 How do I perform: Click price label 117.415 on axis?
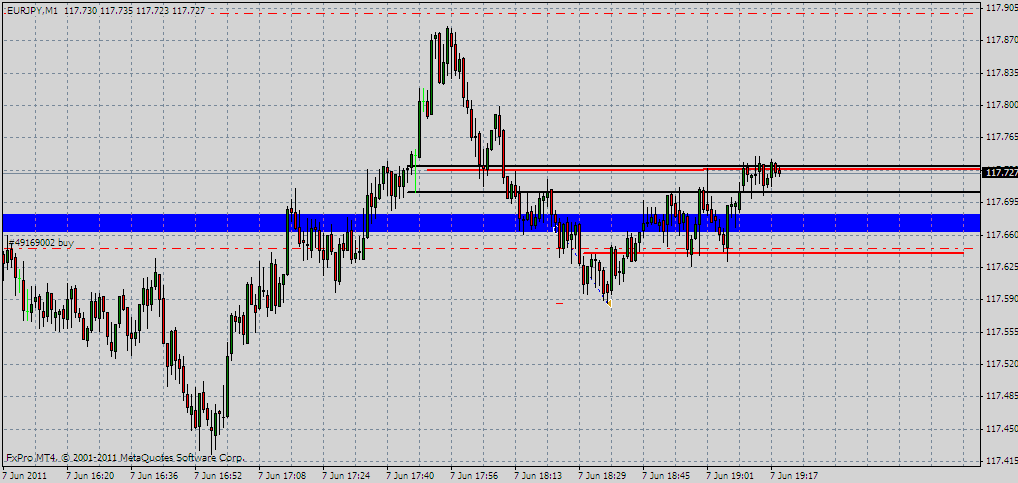pos(1000,462)
